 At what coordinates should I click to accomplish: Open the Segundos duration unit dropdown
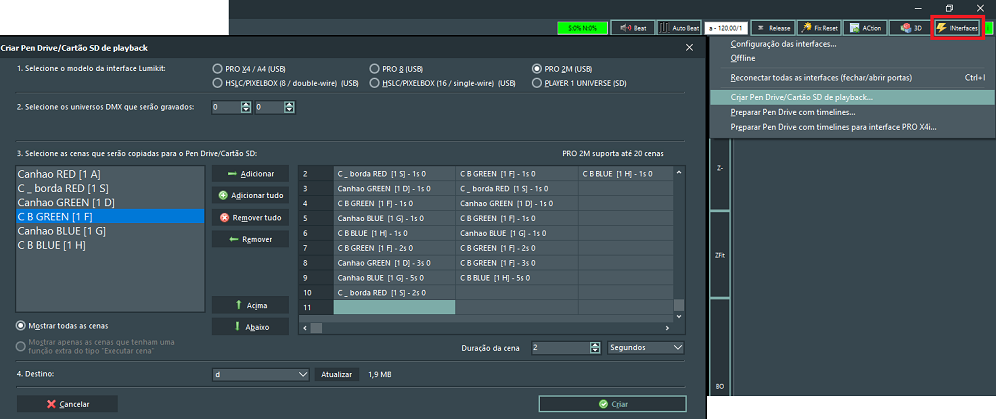click(x=646, y=347)
